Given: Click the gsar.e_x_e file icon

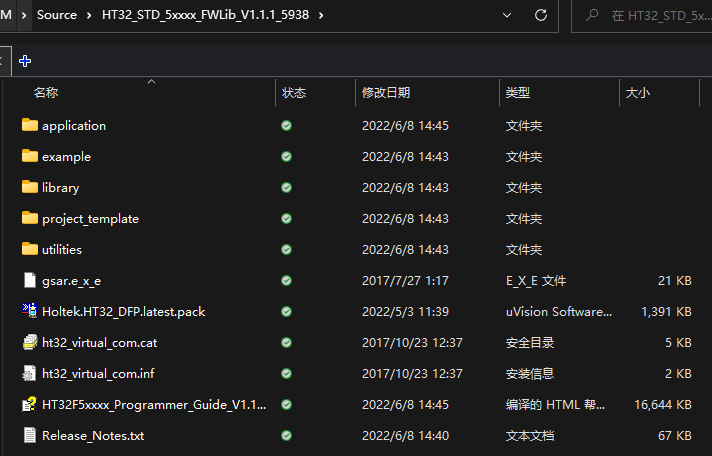Looking at the screenshot, I should [x=30, y=280].
